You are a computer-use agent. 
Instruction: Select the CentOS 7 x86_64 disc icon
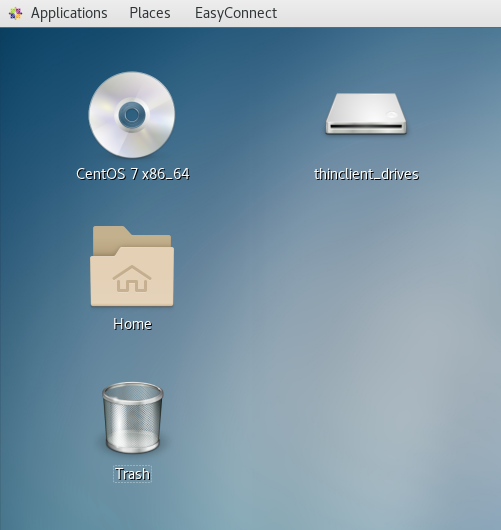(x=132, y=115)
